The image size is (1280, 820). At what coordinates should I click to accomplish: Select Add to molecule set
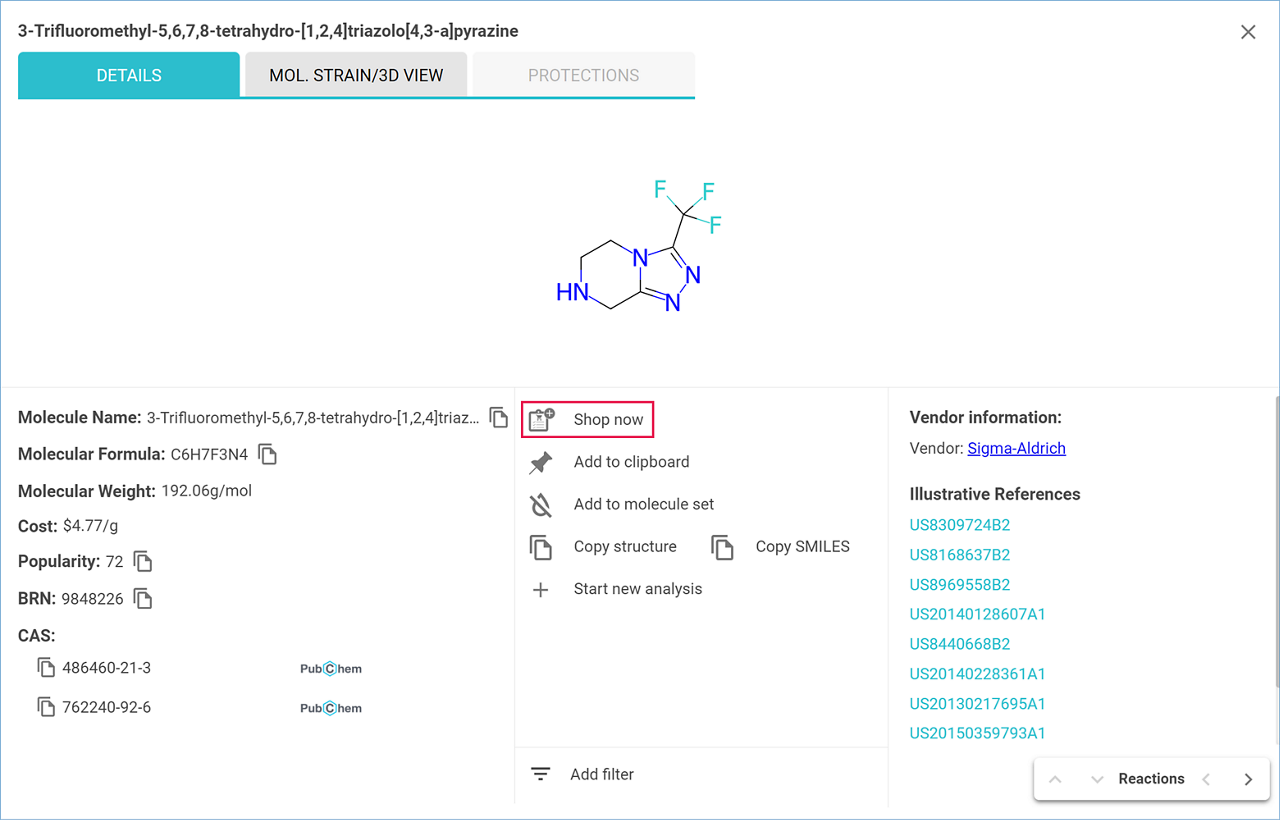pyautogui.click(x=644, y=504)
